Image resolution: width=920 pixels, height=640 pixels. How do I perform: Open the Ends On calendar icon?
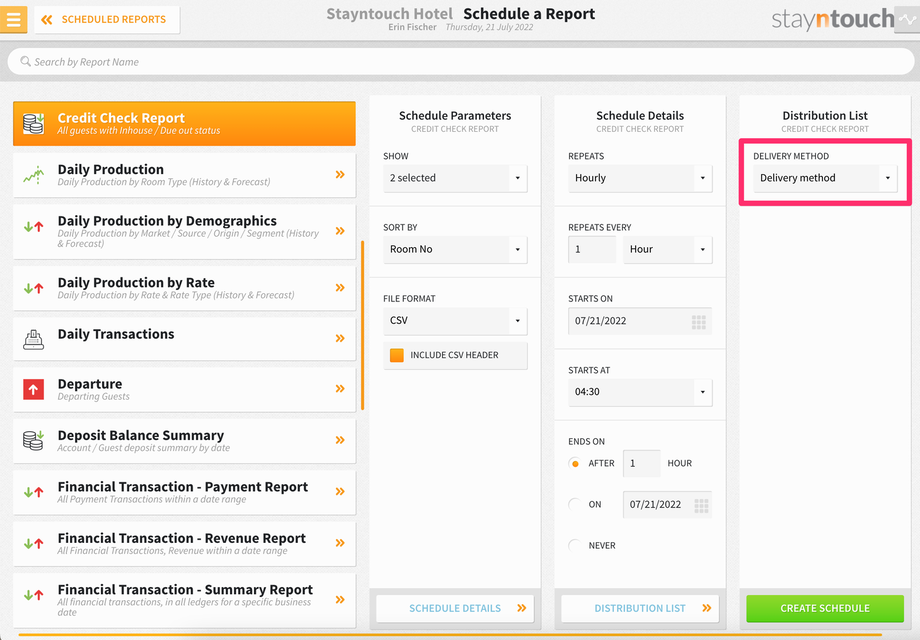(701, 505)
